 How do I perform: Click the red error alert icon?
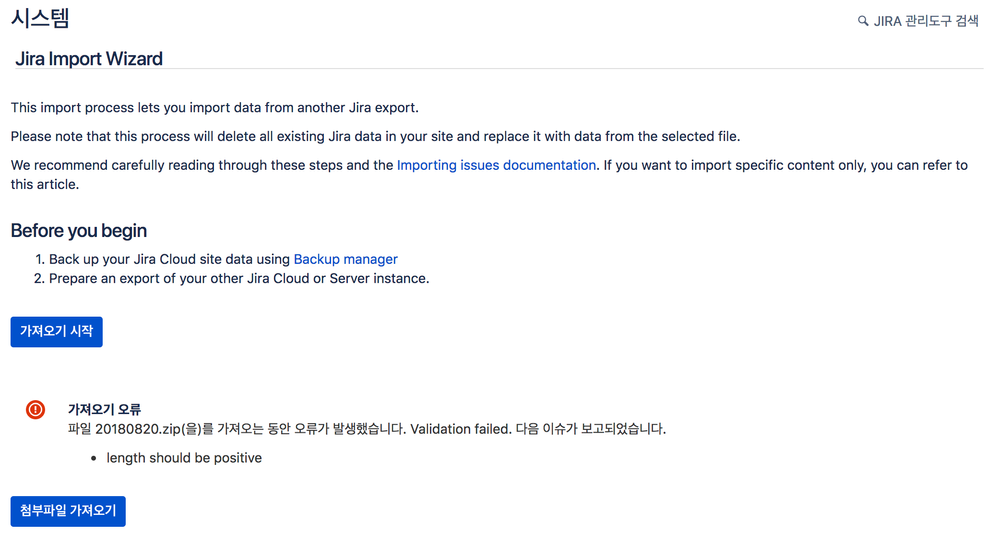pos(35,409)
